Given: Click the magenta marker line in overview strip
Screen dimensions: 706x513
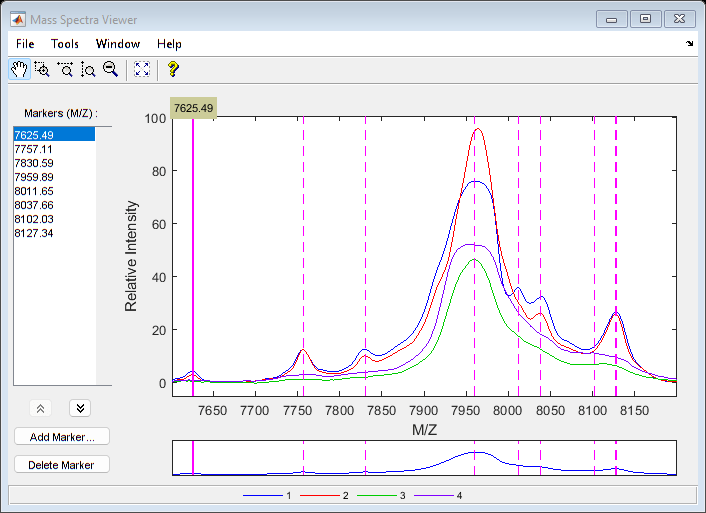Looking at the screenshot, I should point(193,458).
